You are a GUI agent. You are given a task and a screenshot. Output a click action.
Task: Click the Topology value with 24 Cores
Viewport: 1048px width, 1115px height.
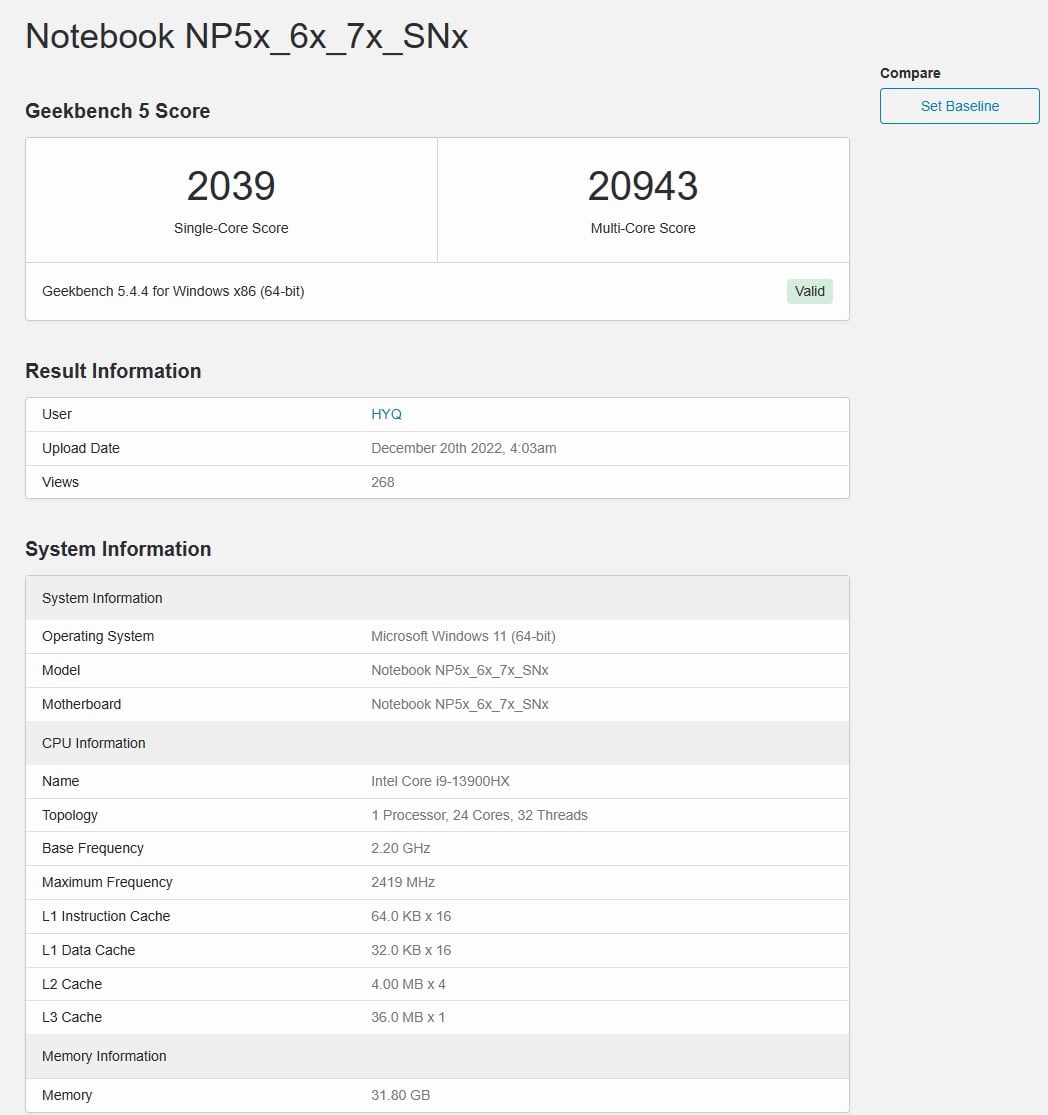click(x=479, y=815)
